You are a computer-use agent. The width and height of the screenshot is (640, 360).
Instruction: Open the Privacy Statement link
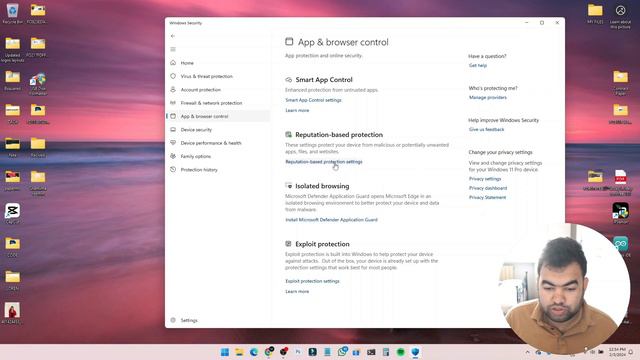(487, 198)
